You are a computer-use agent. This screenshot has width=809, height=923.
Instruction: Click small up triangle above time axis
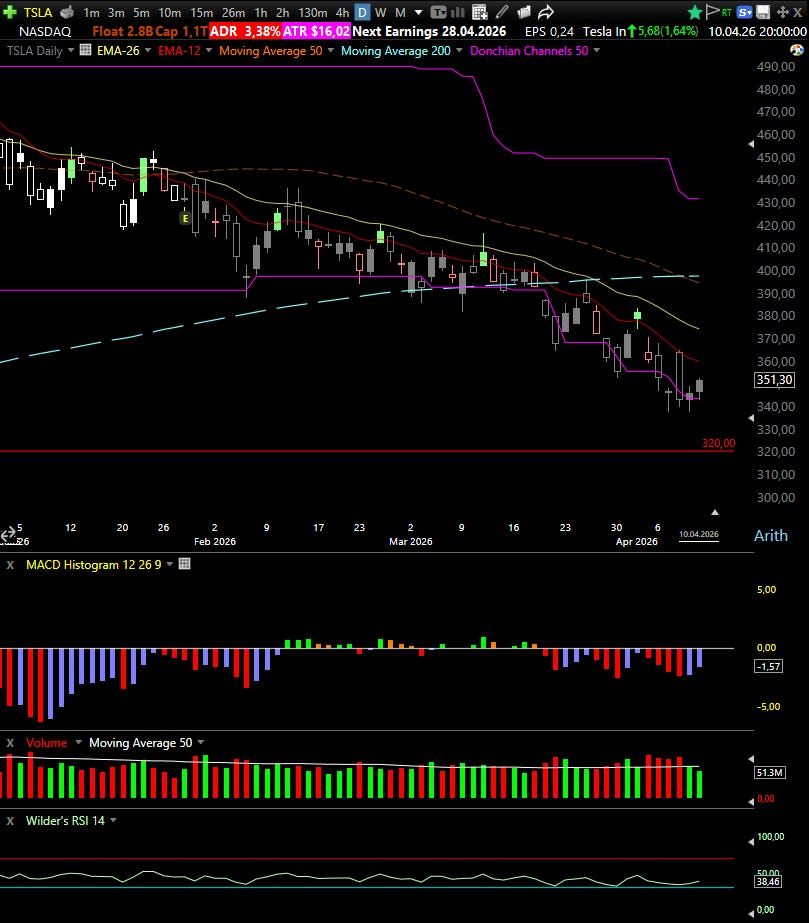[715, 512]
